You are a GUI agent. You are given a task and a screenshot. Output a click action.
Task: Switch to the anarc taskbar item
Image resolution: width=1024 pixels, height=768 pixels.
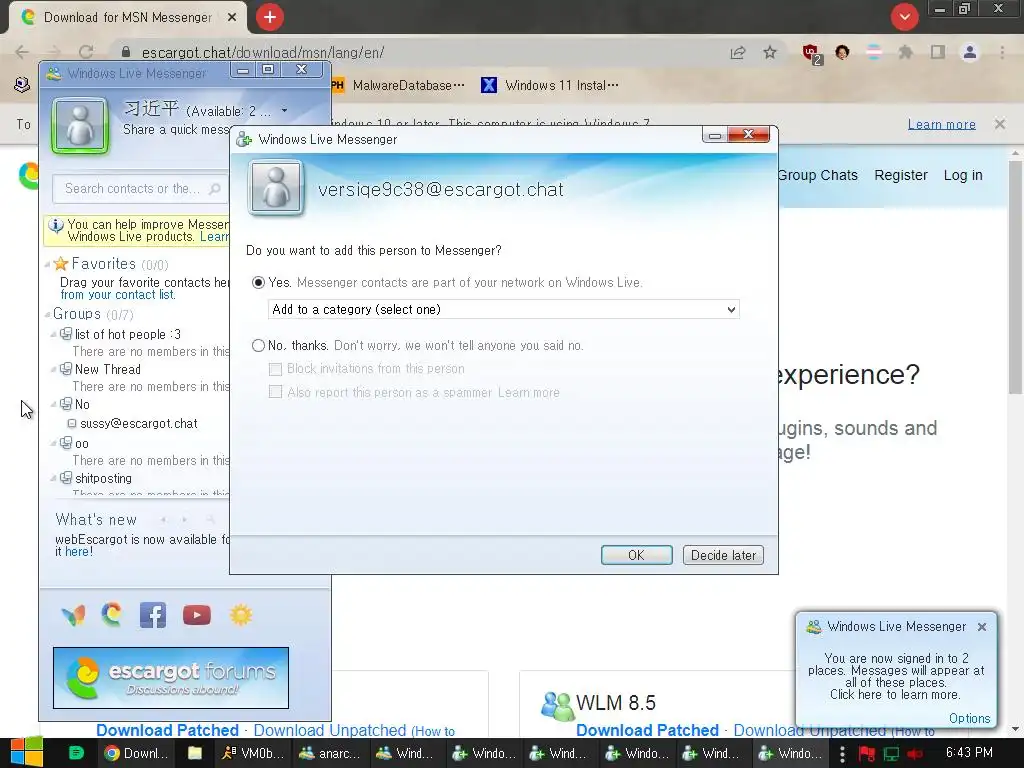(x=329, y=754)
